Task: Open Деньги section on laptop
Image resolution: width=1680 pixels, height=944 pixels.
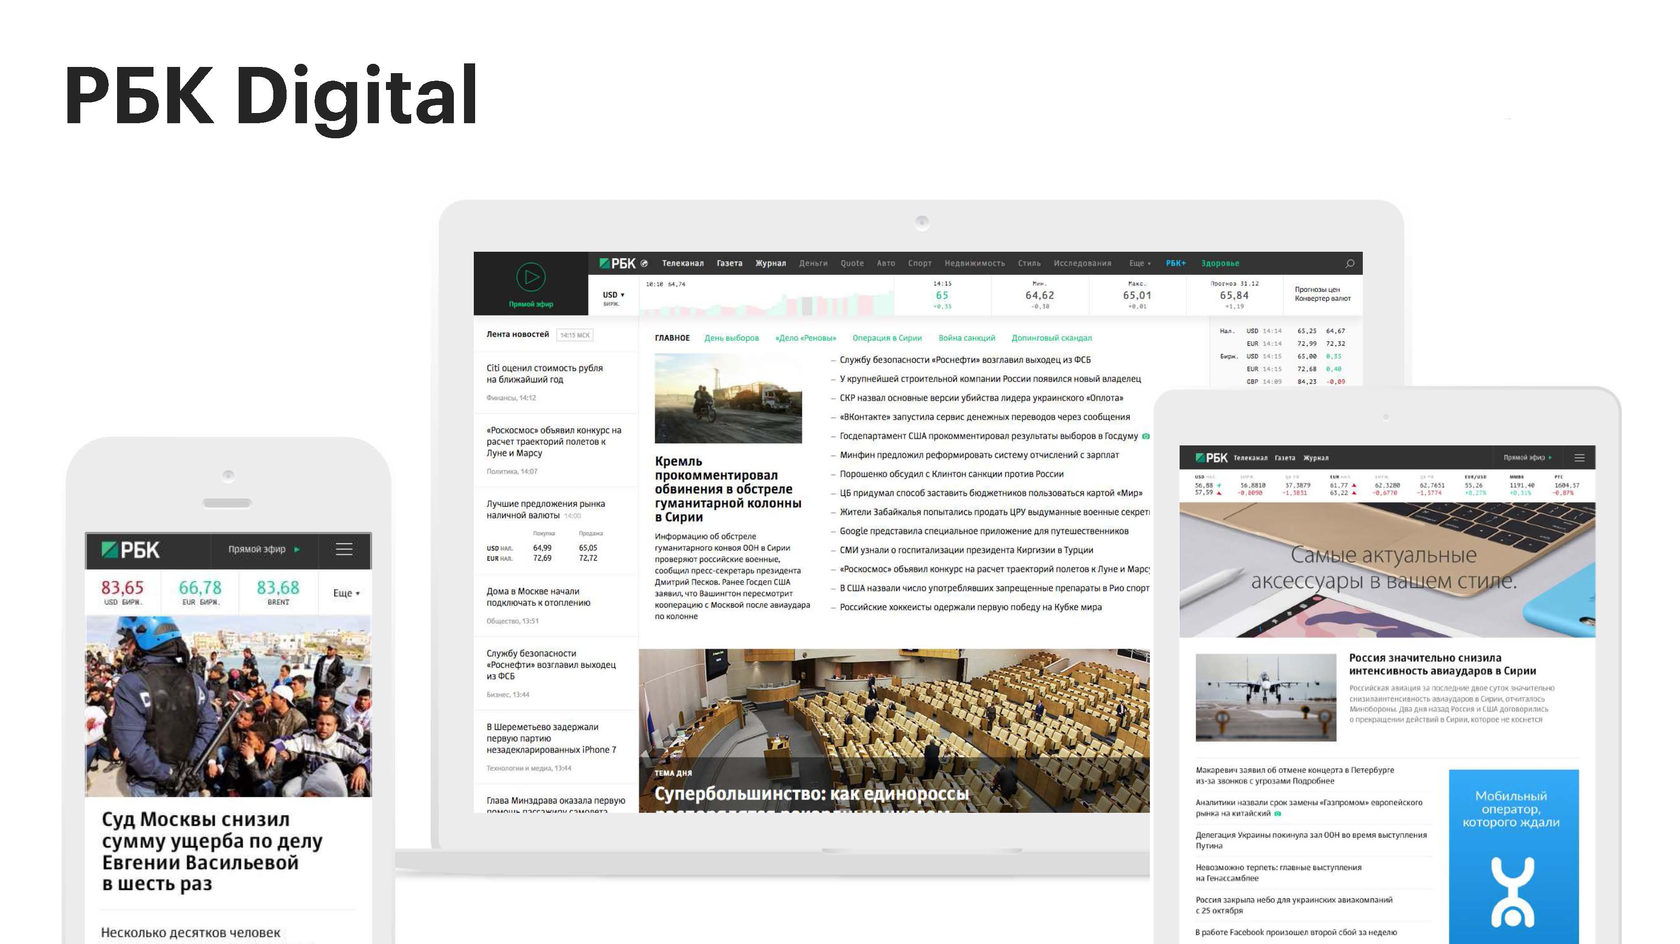Action: pos(813,264)
